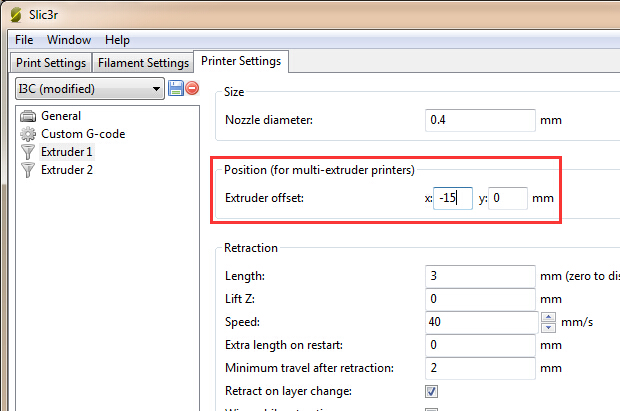Click the Lift Z input field
This screenshot has width=620, height=411.
tap(480, 299)
